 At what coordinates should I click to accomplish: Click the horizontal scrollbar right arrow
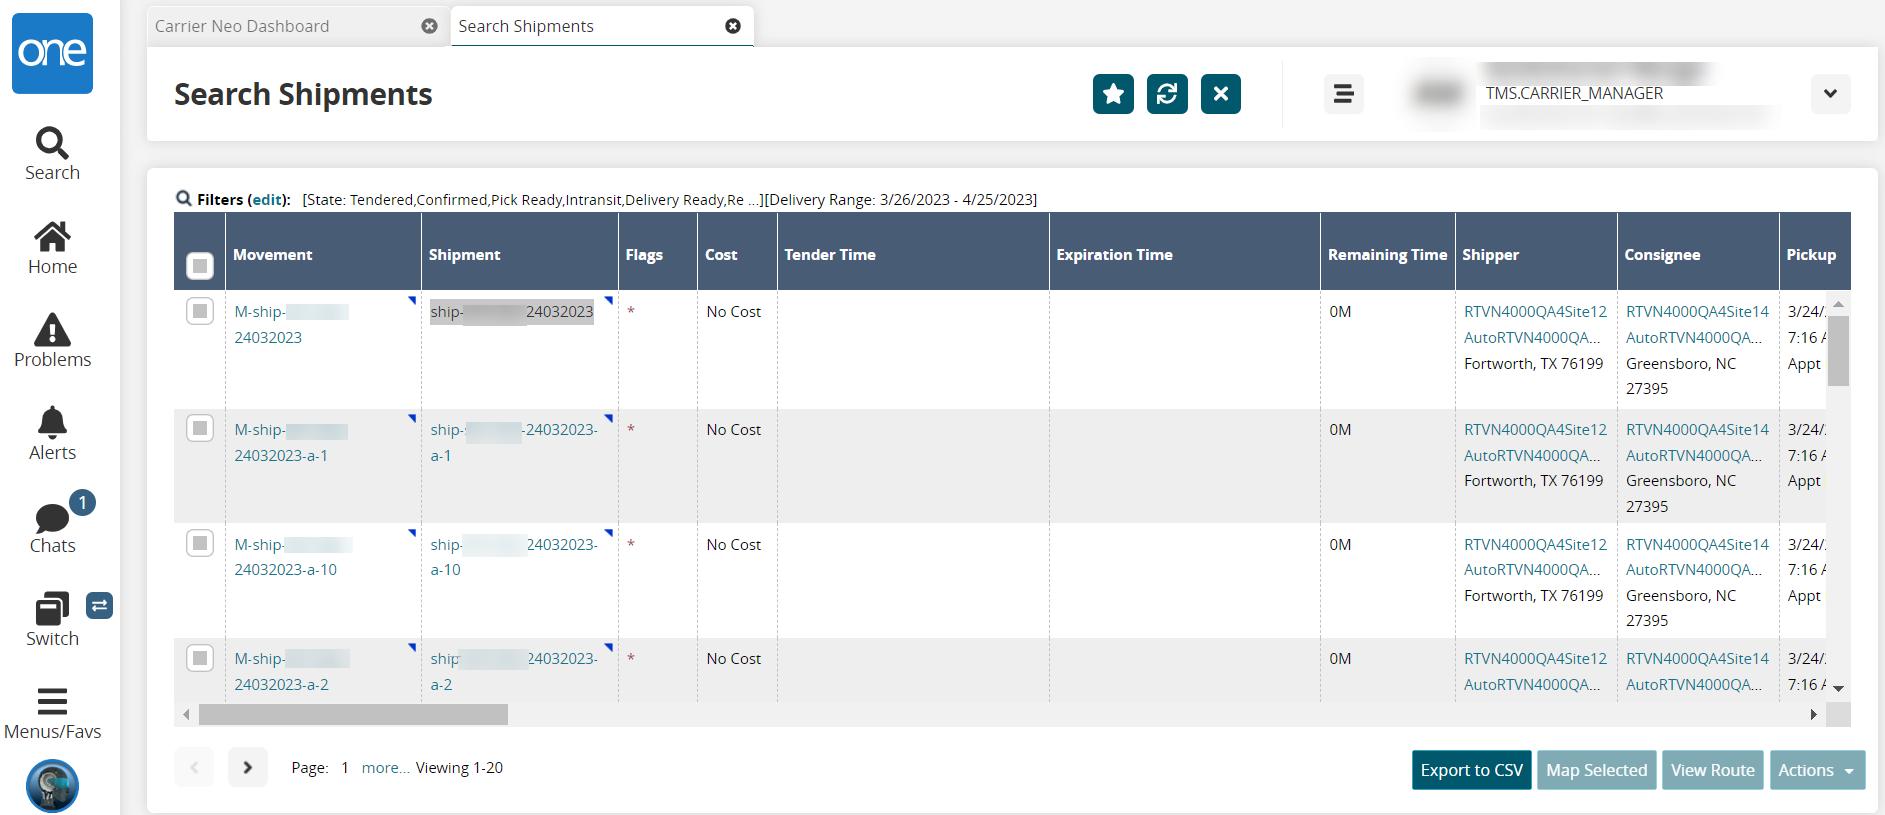click(x=1813, y=715)
